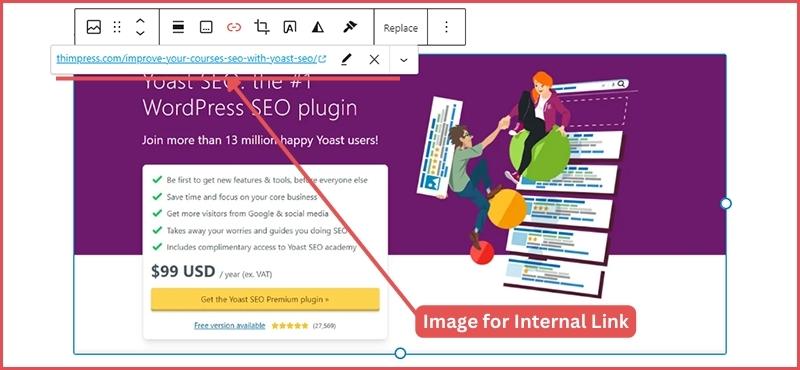Apply duotone filter icon
The image size is (800, 370).
[x=318, y=28]
